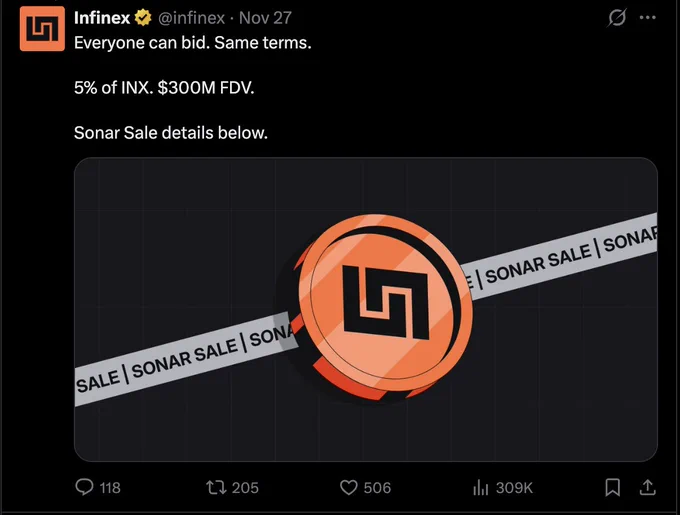The image size is (680, 515).
Task: Click the 205 reposts count
Action: point(245,488)
